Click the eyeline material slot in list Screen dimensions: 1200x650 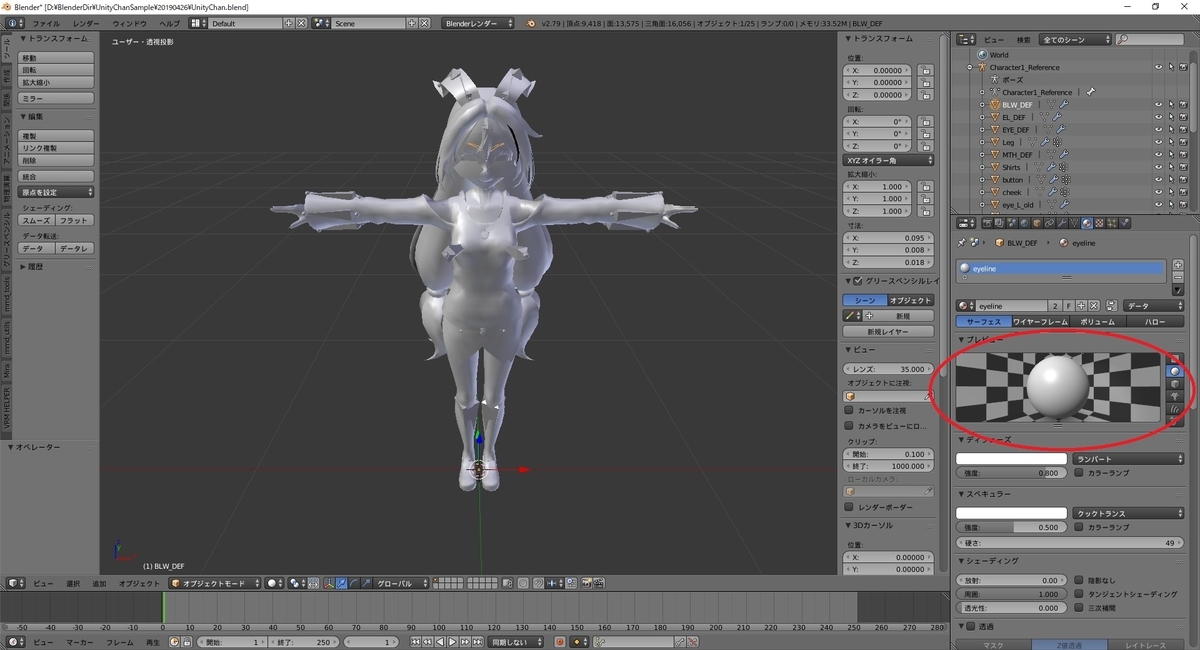[x=1062, y=268]
